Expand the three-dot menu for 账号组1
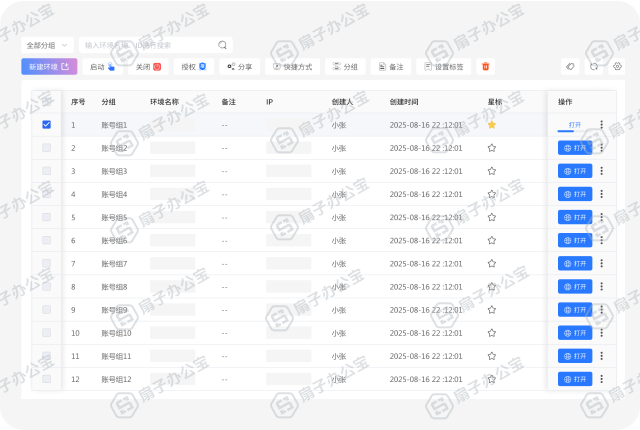640x430 pixels. (x=601, y=125)
